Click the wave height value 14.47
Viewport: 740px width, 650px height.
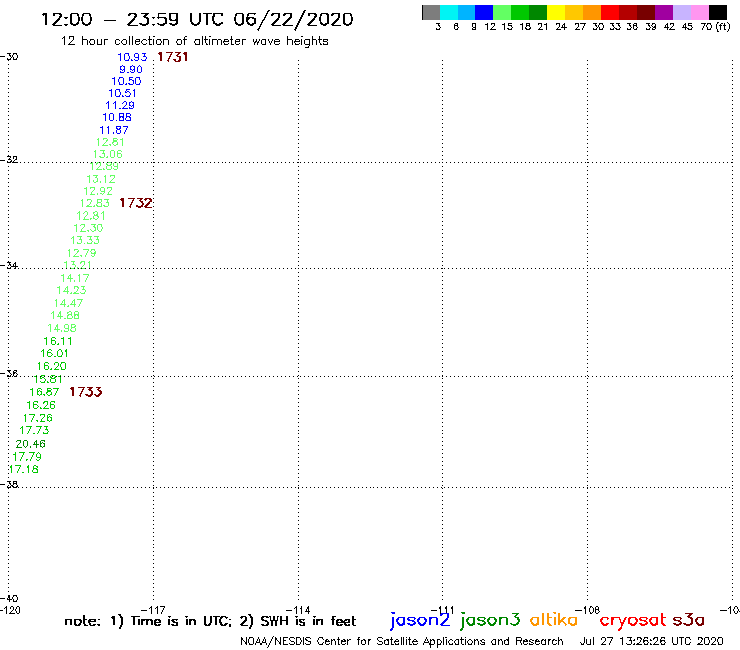click(x=68, y=303)
